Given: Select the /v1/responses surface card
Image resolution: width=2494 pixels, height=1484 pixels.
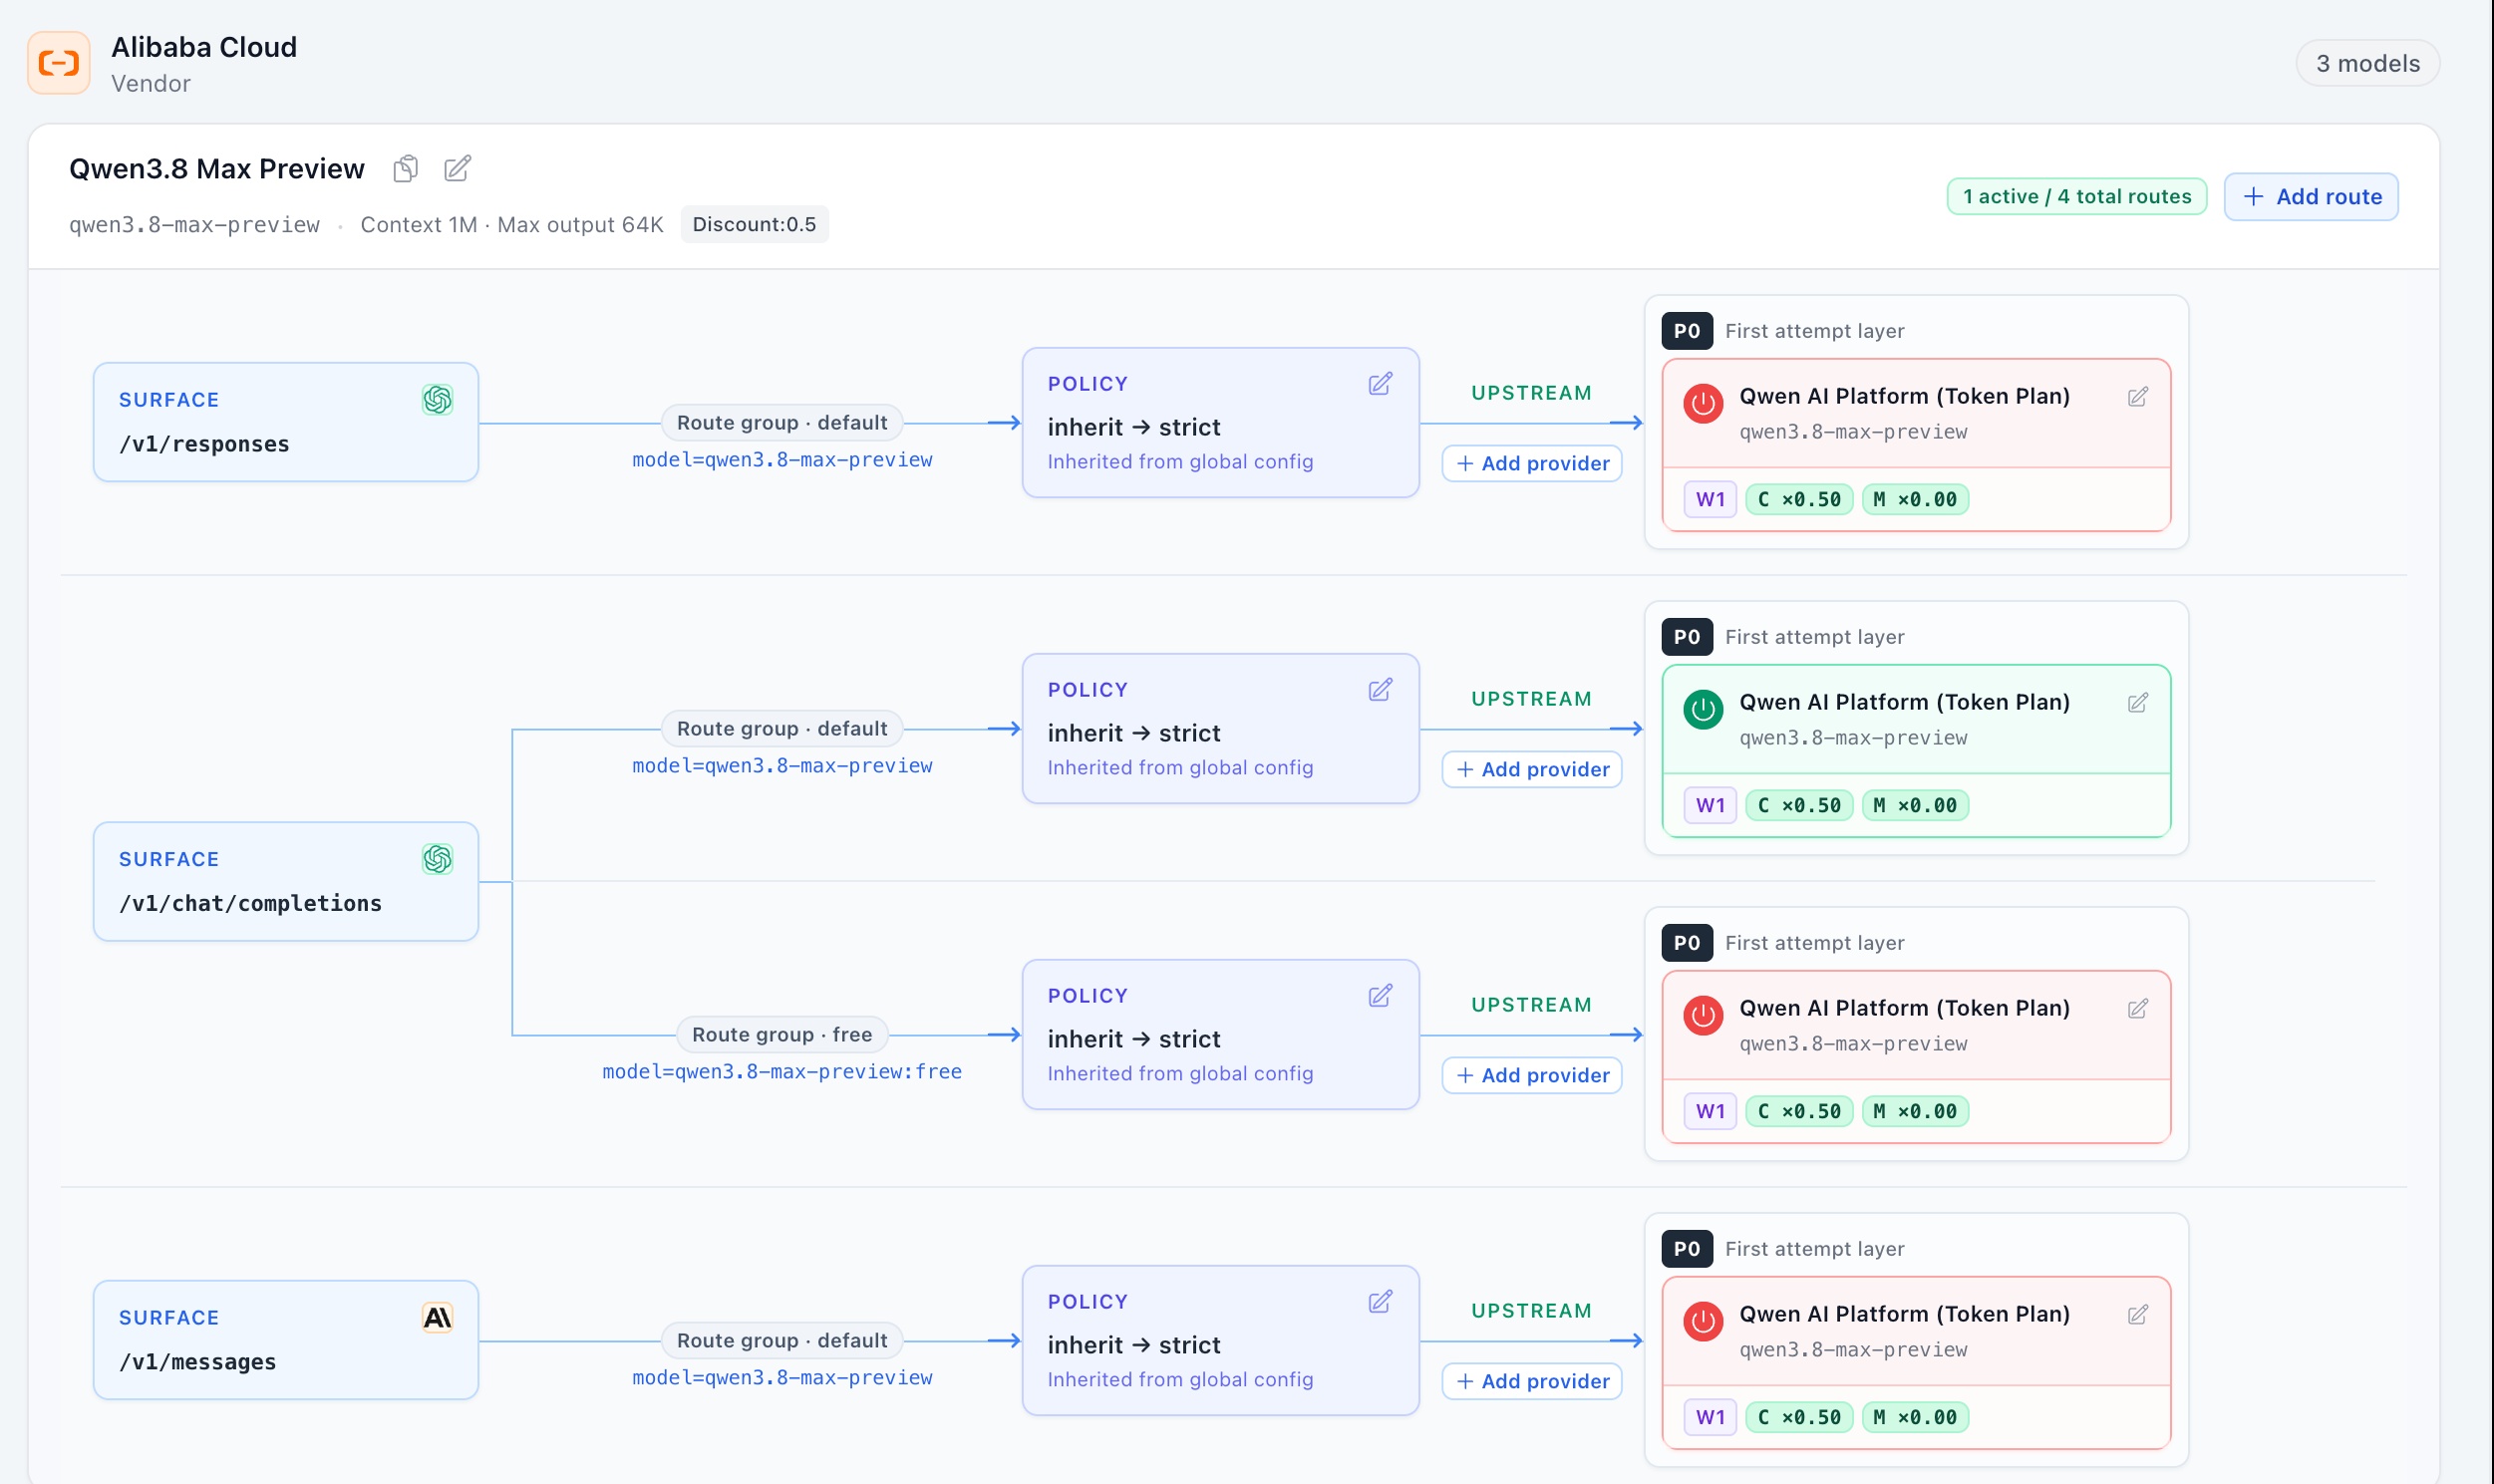Looking at the screenshot, I should 286,423.
